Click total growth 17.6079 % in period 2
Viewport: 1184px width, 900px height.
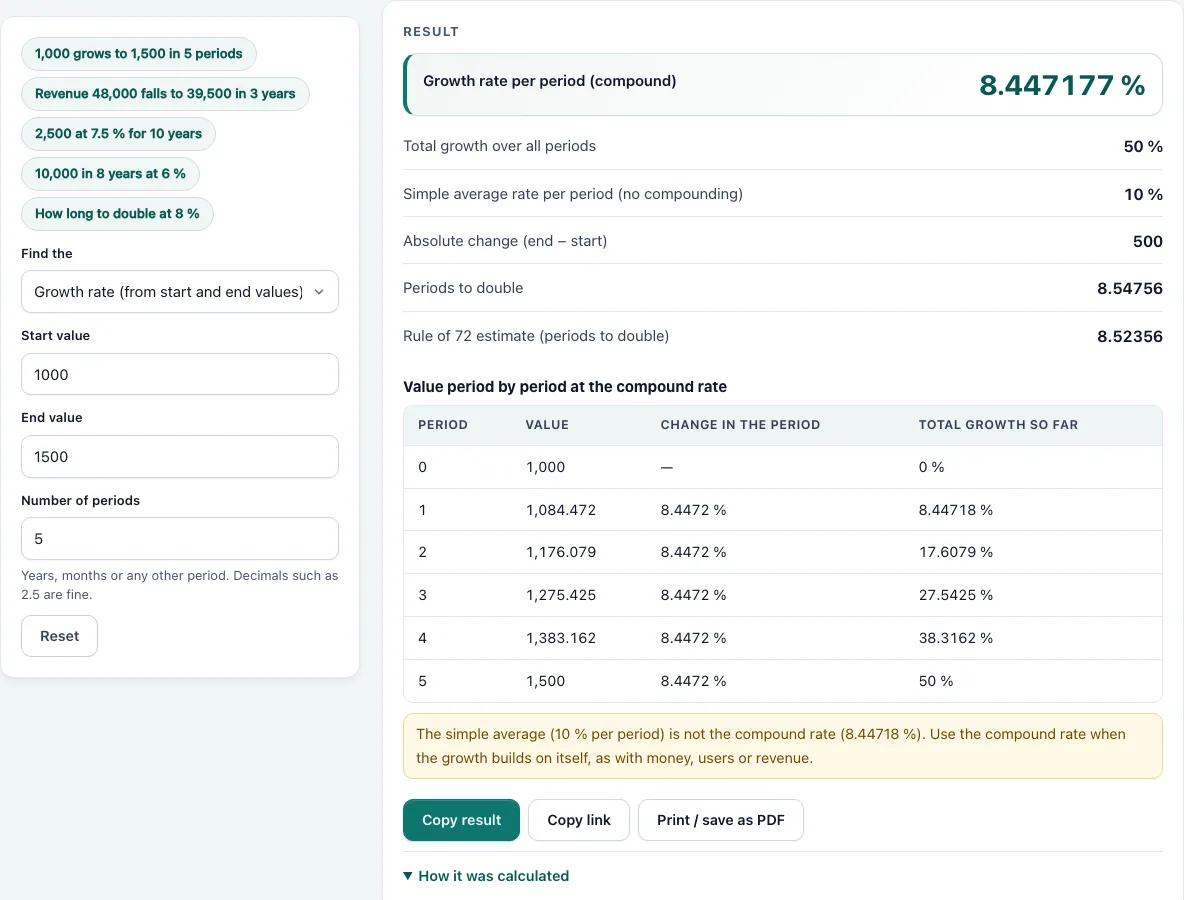956,553
